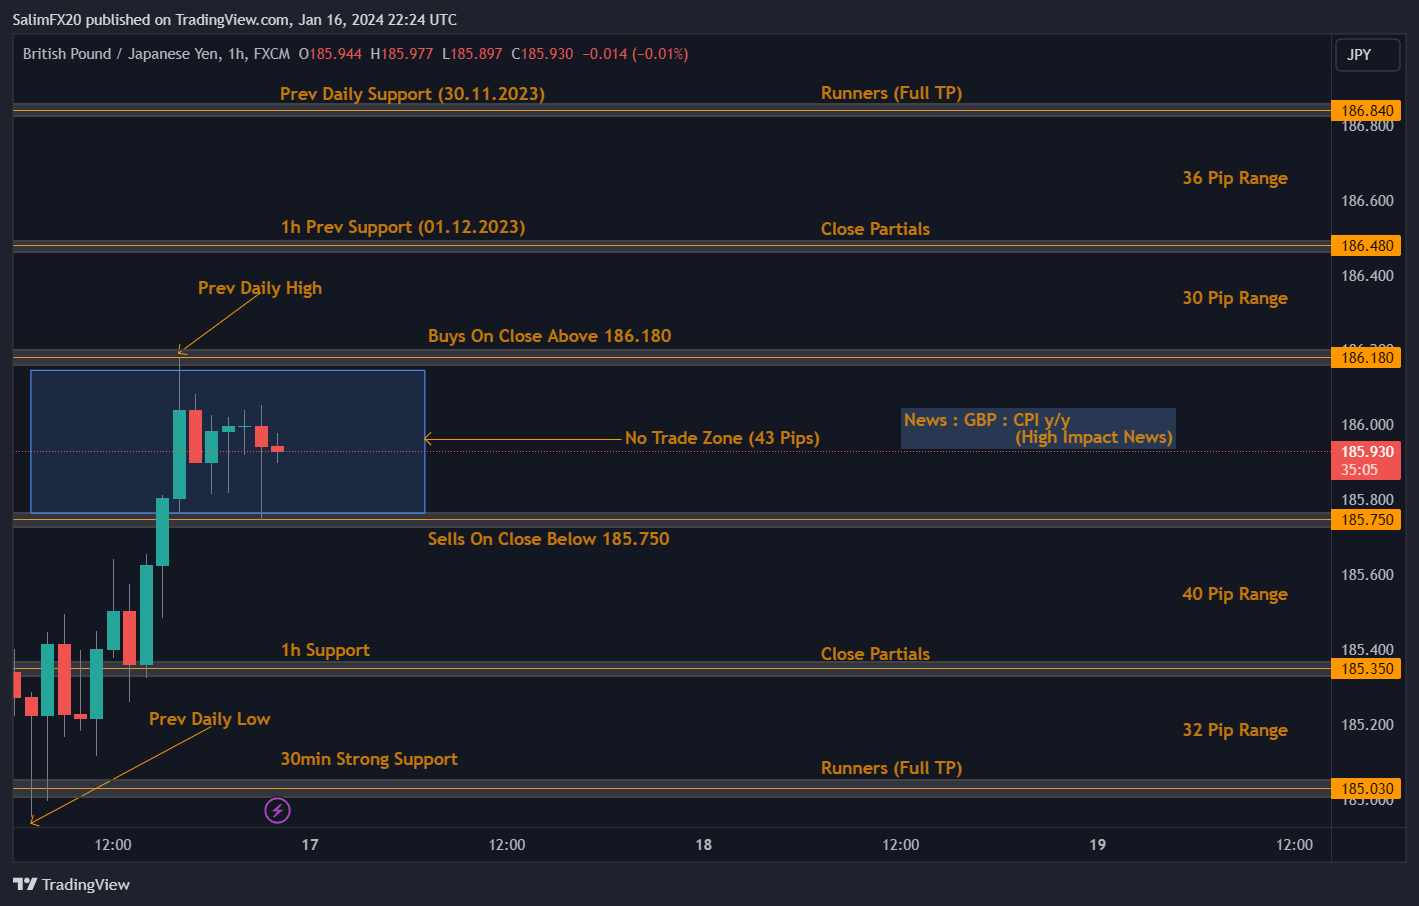
Task: Click the Sells On Close Below 185.750 text
Action: point(548,539)
